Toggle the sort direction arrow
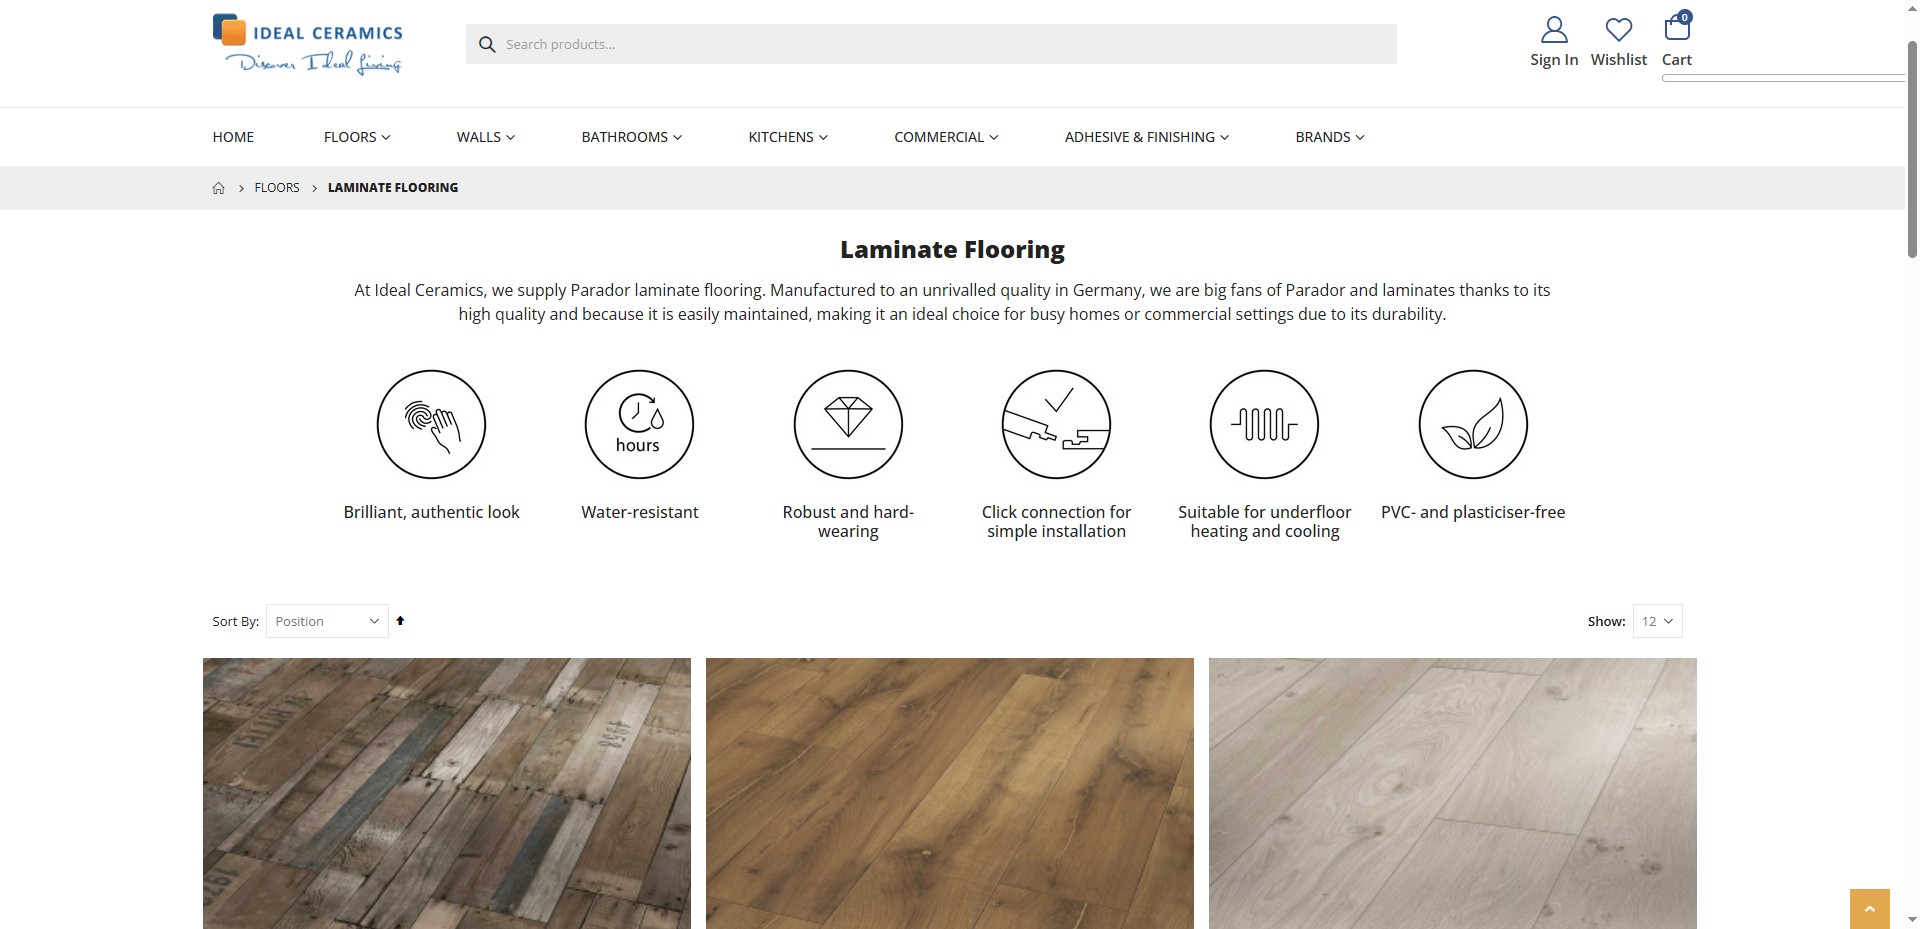Viewport: 1920px width, 929px height. (x=400, y=621)
